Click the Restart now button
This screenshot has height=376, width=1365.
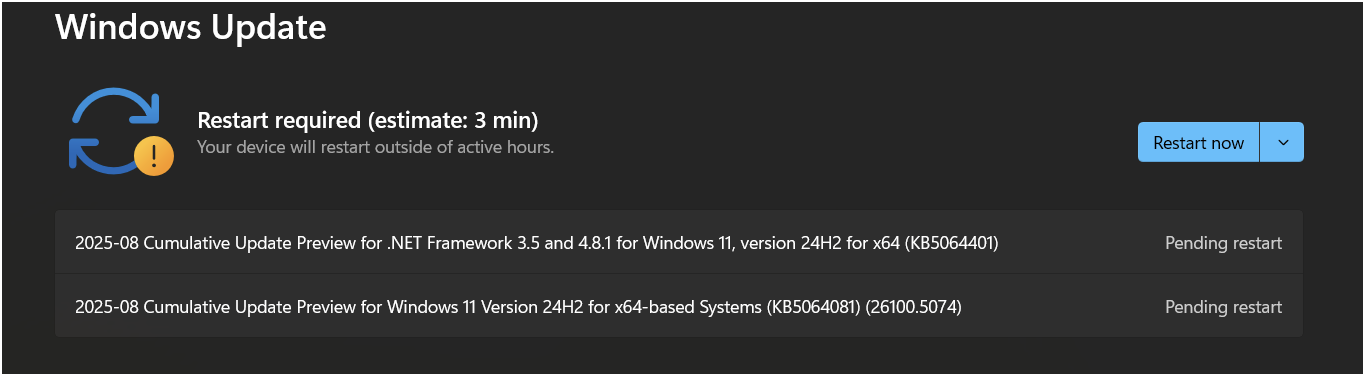click(x=1198, y=142)
